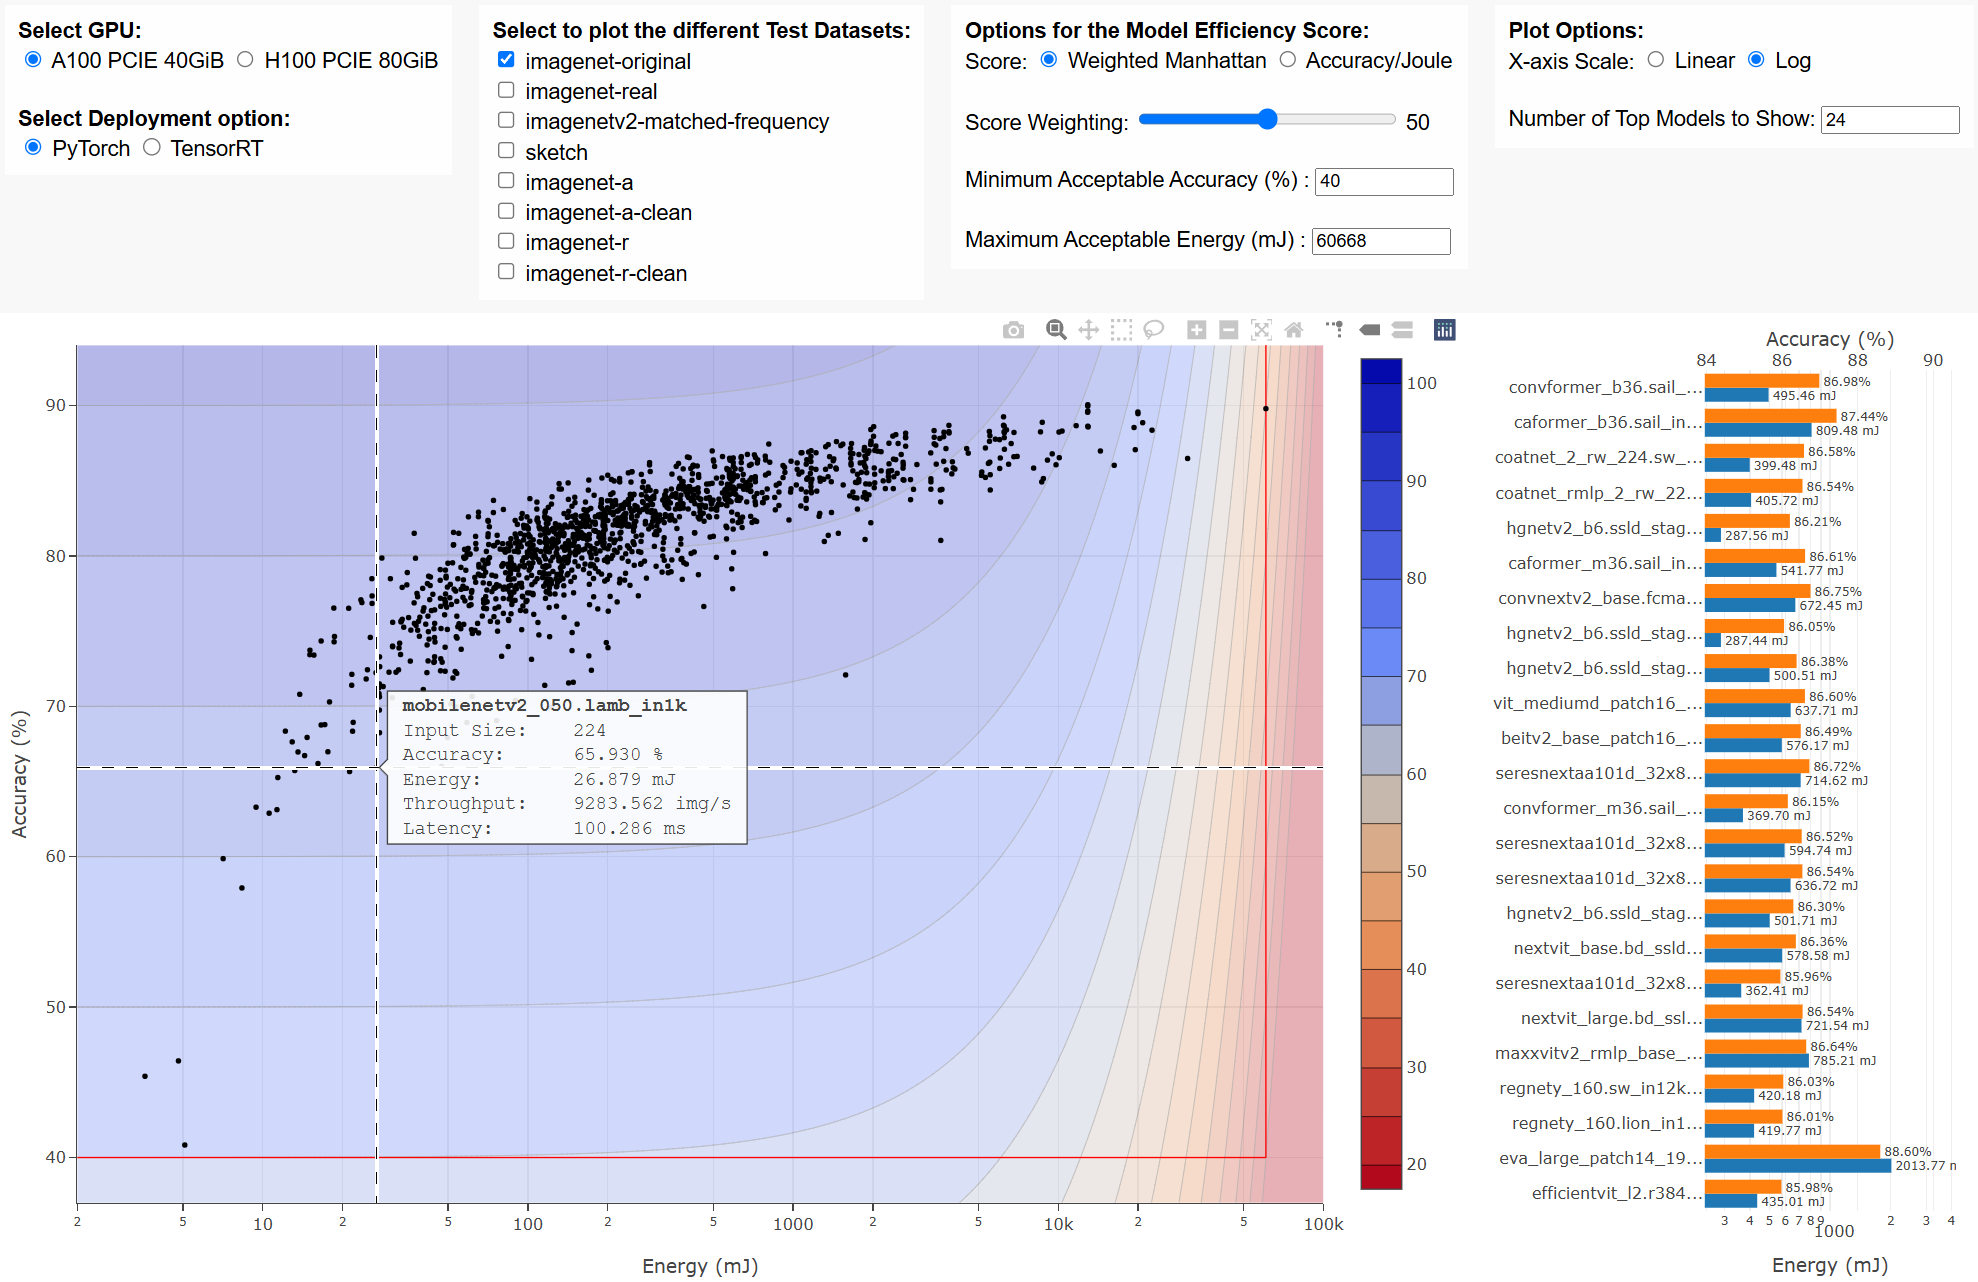1978x1282 pixels.
Task: Uncheck the imagenet-original checkbox
Action: point(506,60)
